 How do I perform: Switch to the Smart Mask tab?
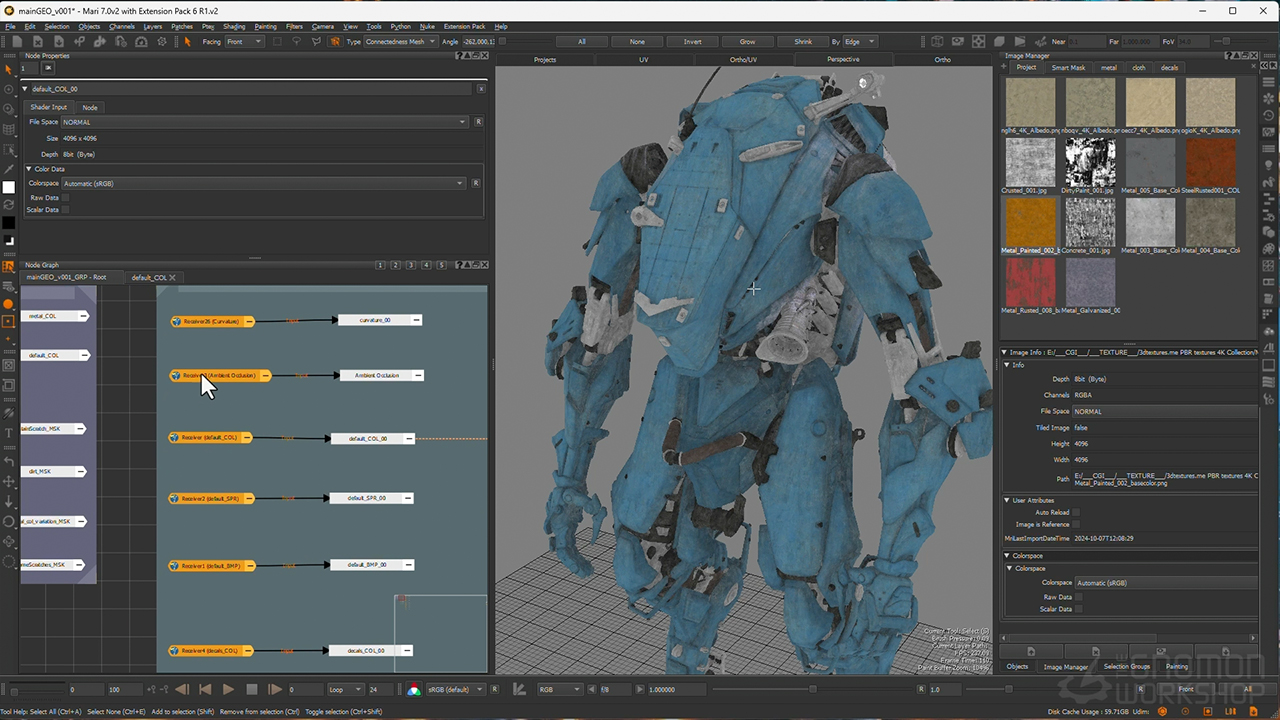tap(1068, 68)
